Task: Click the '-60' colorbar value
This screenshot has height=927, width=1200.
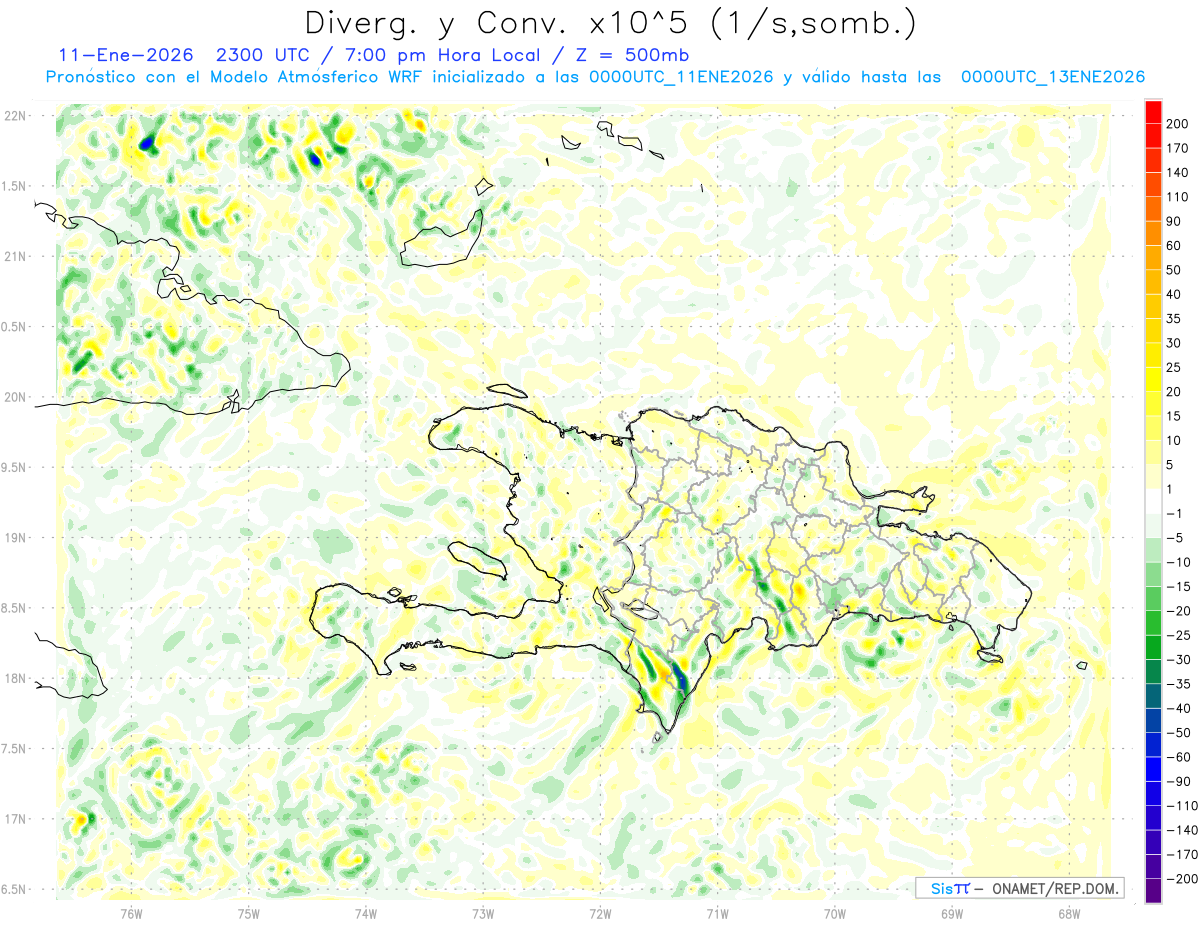Action: click(1178, 757)
